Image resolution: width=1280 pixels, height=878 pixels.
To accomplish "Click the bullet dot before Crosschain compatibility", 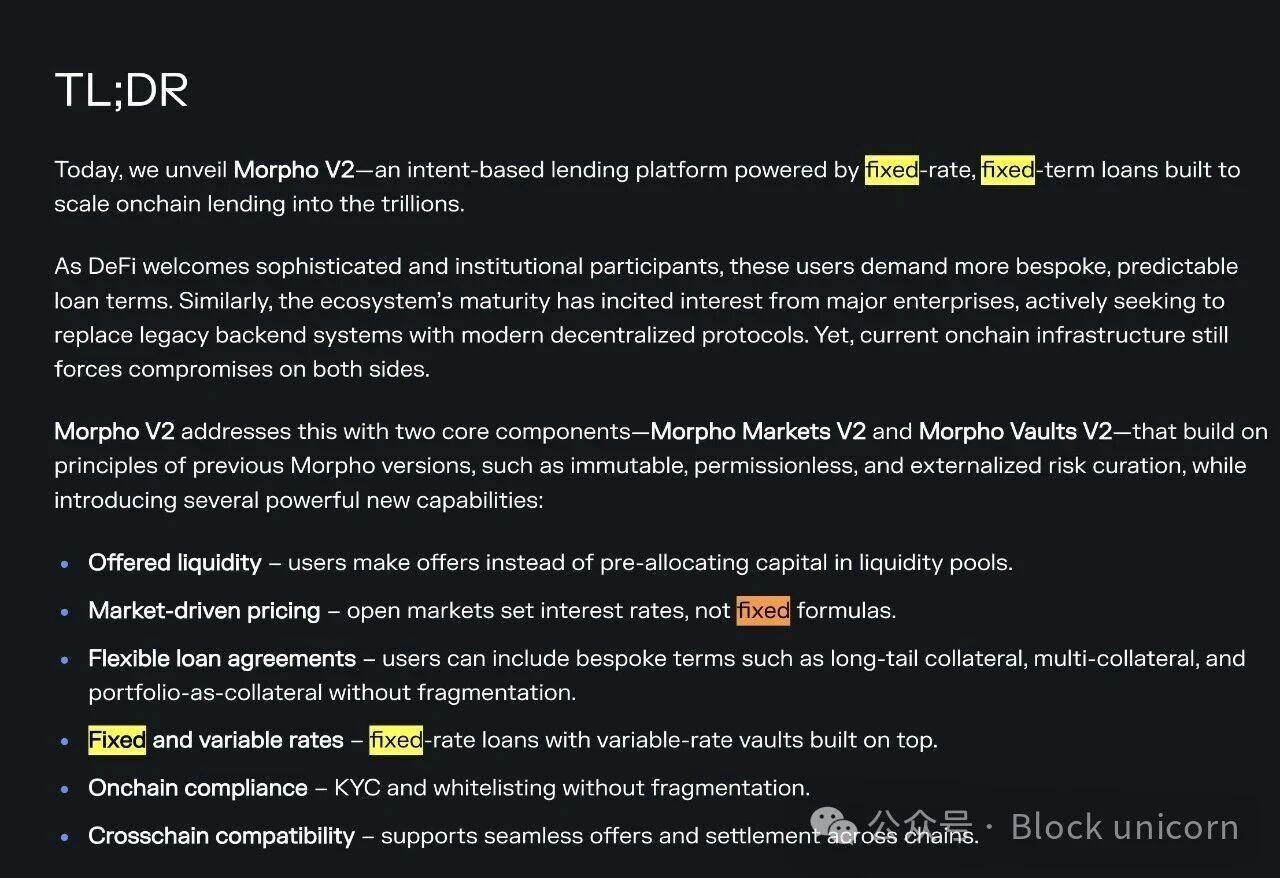I will click(x=65, y=837).
